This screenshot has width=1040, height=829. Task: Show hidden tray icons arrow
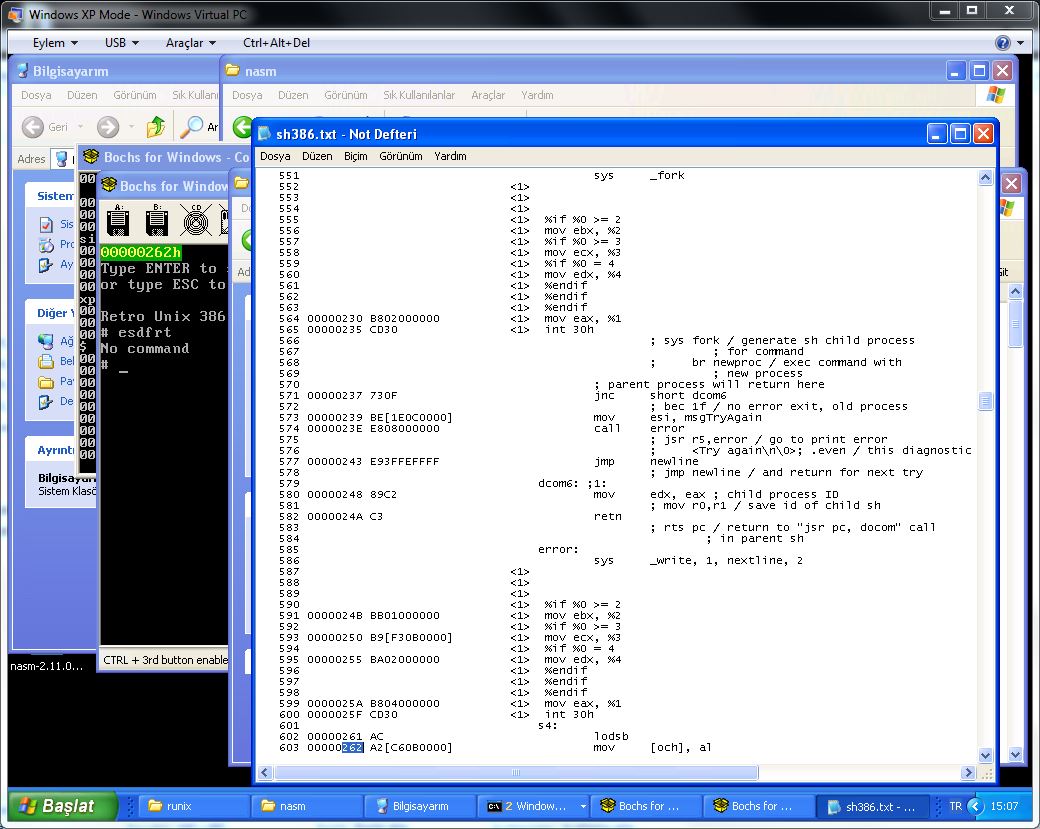[x=975, y=806]
